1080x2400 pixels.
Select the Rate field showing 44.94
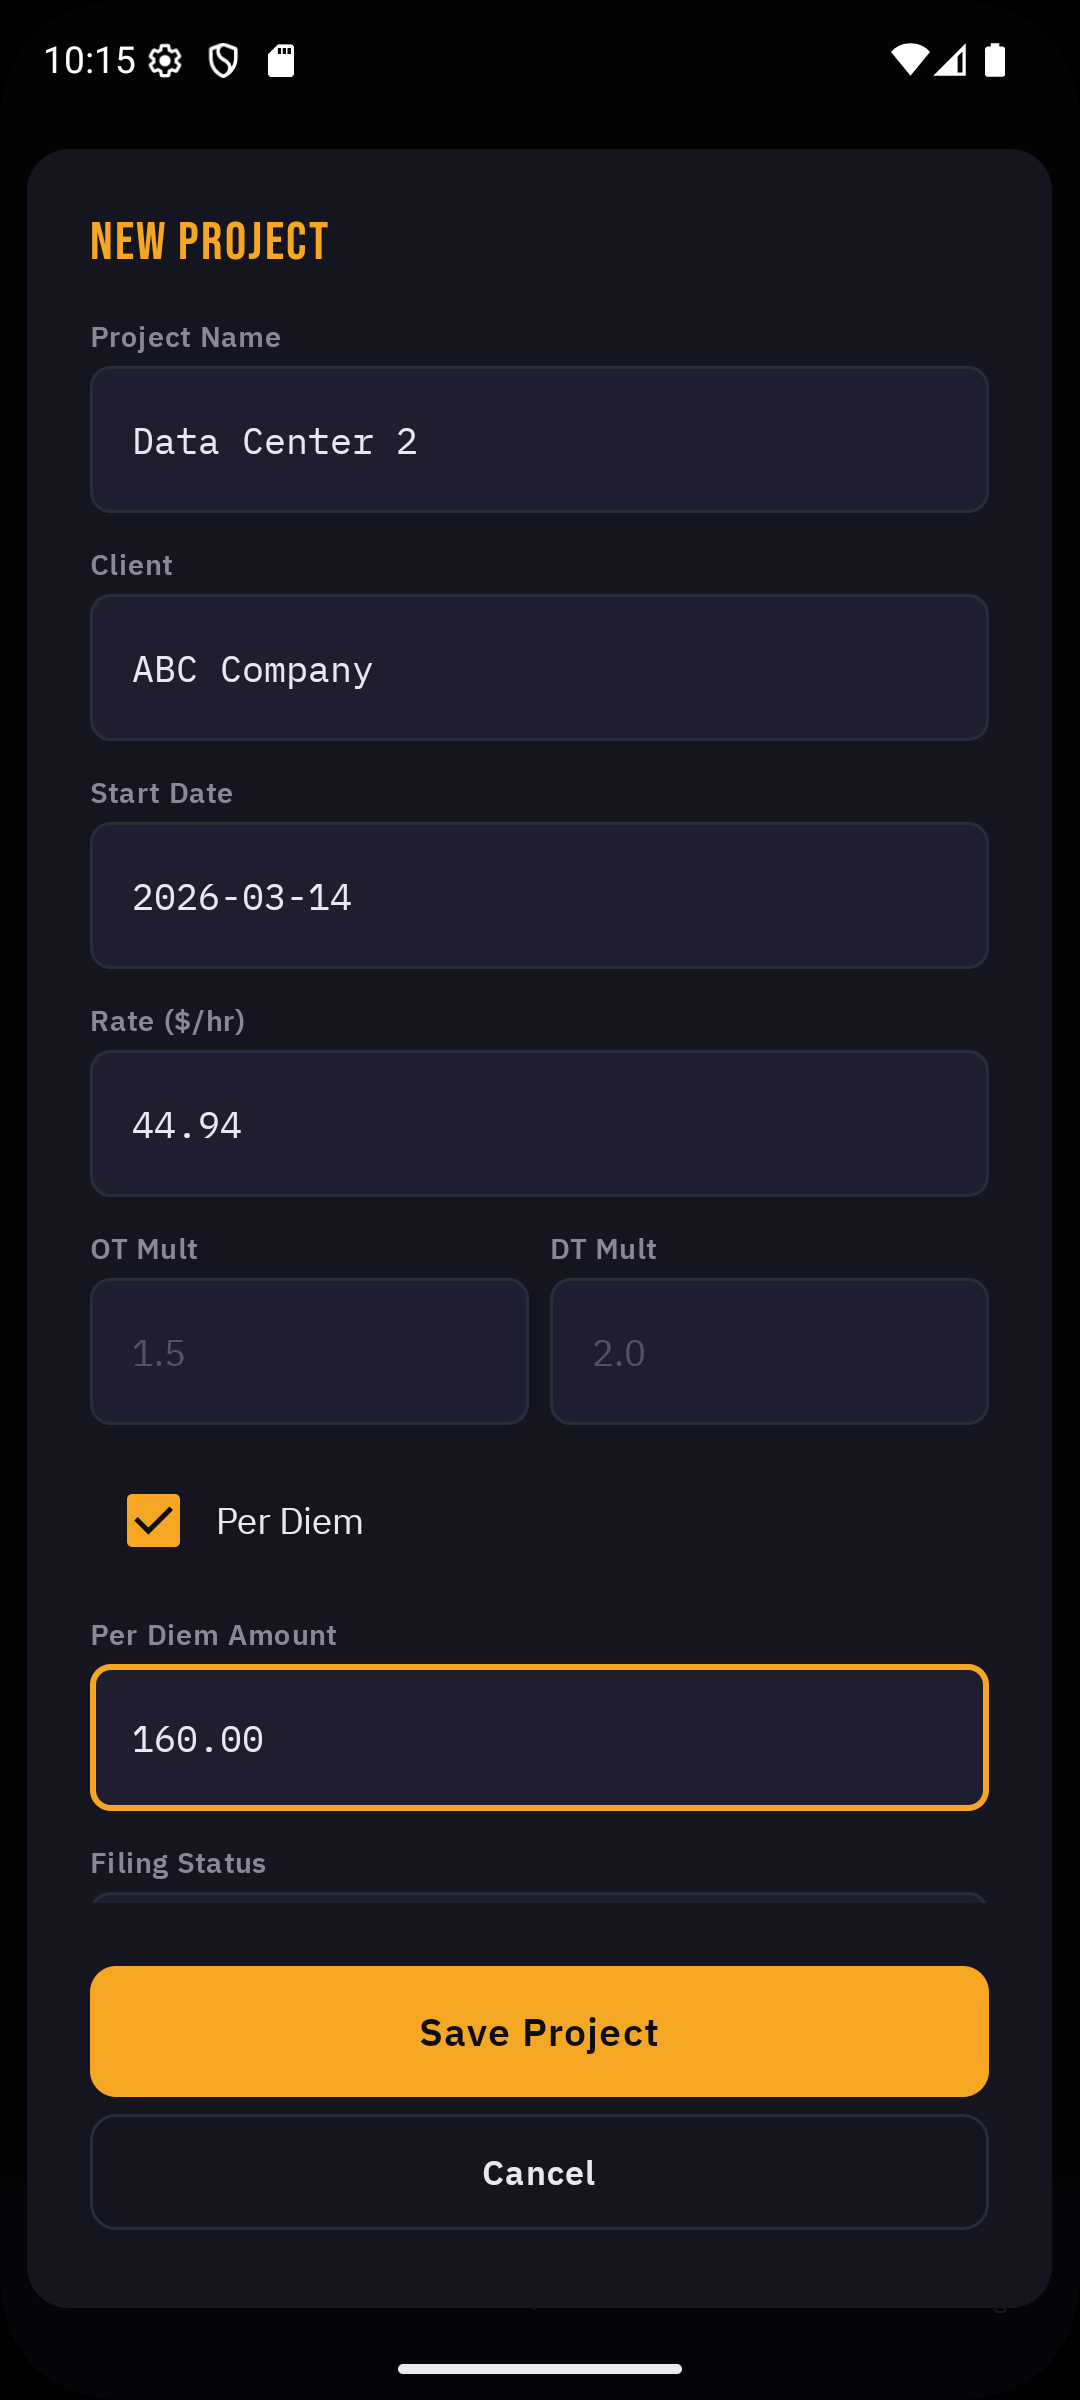point(539,1123)
